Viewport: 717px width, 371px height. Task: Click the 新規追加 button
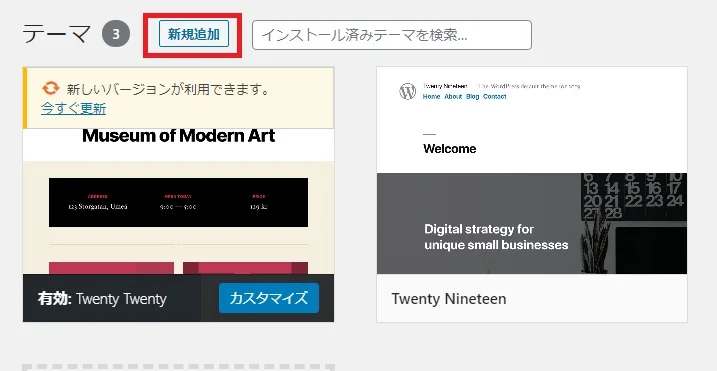[194, 34]
